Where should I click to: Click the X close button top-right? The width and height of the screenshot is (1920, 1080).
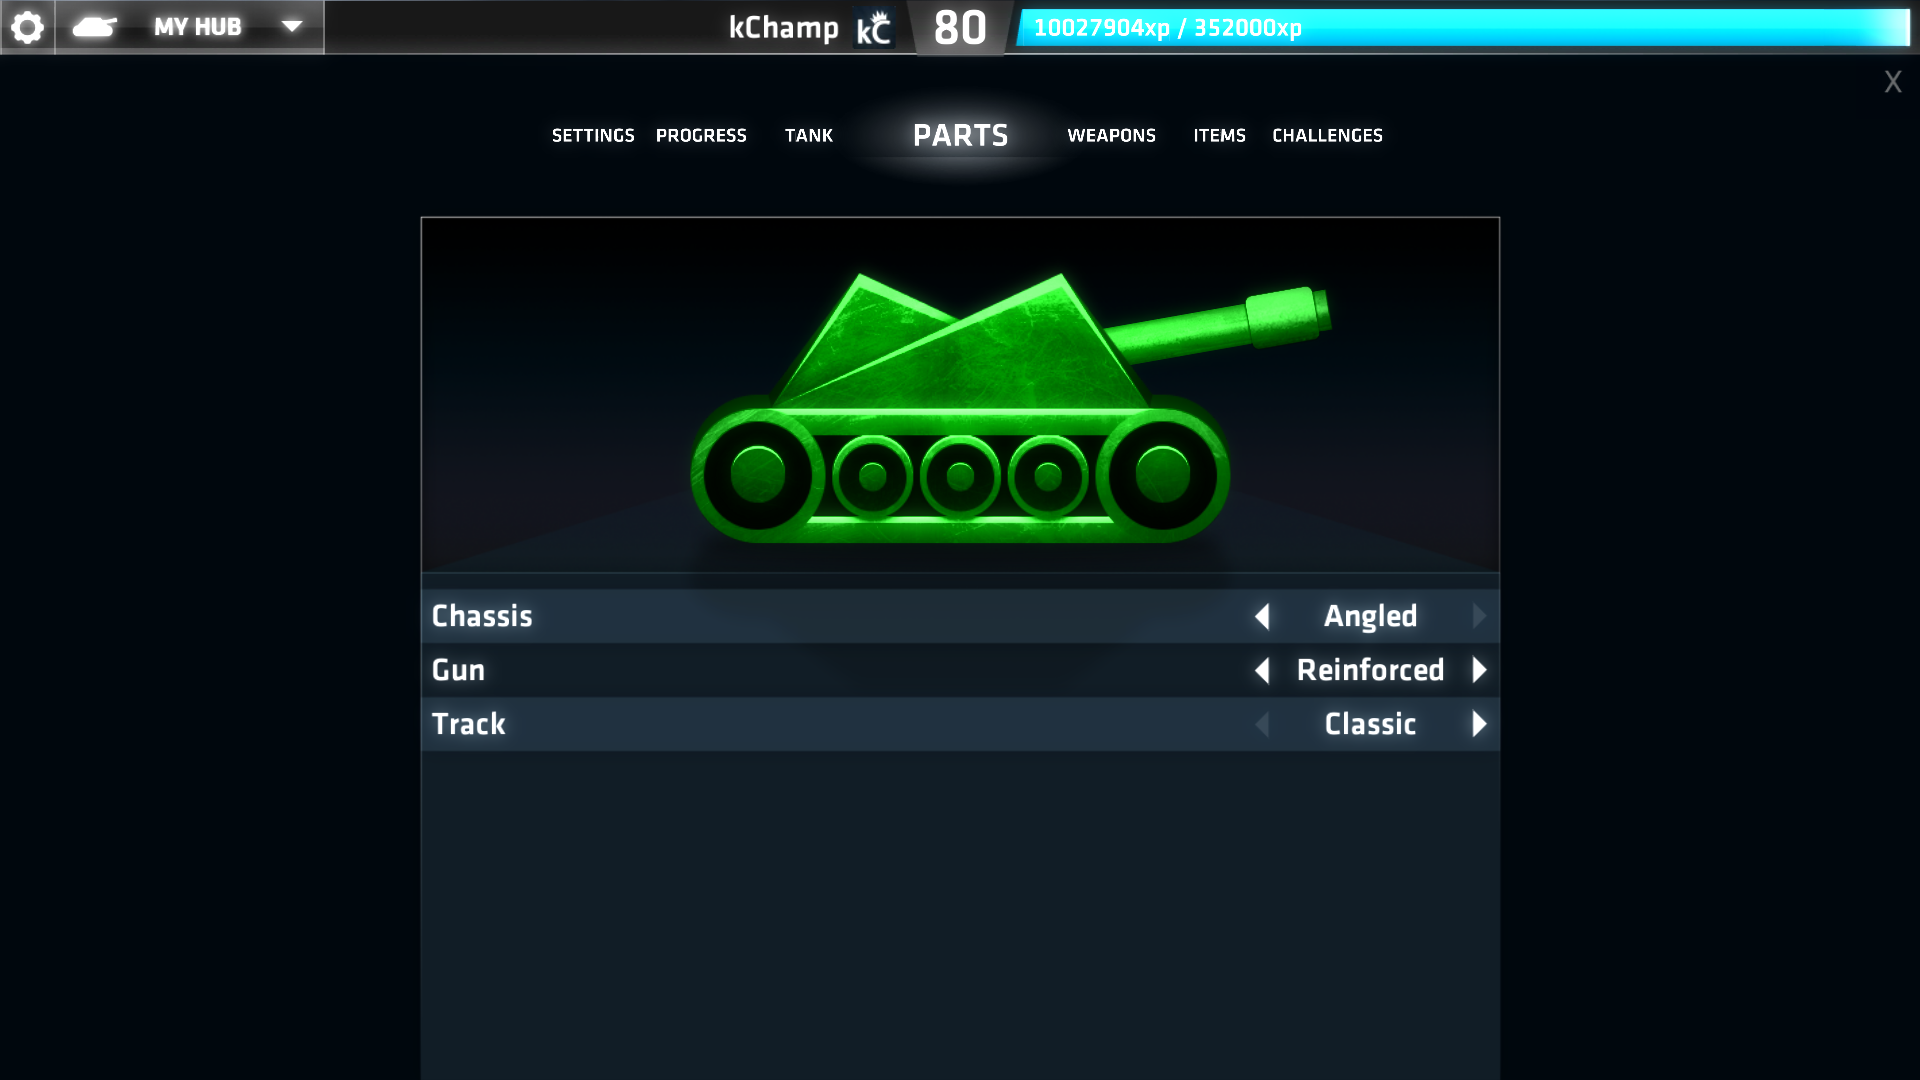(1892, 82)
